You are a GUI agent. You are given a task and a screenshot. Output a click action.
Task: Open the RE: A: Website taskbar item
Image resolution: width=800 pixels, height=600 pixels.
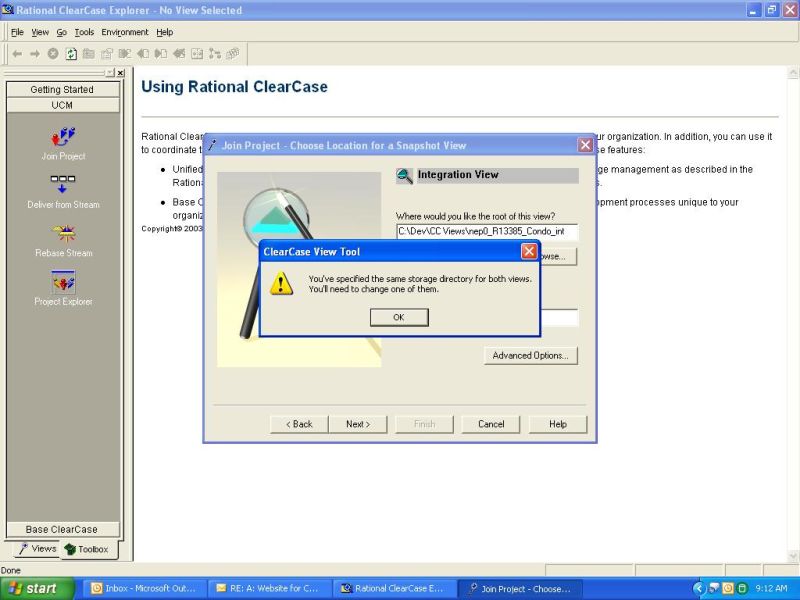point(268,588)
